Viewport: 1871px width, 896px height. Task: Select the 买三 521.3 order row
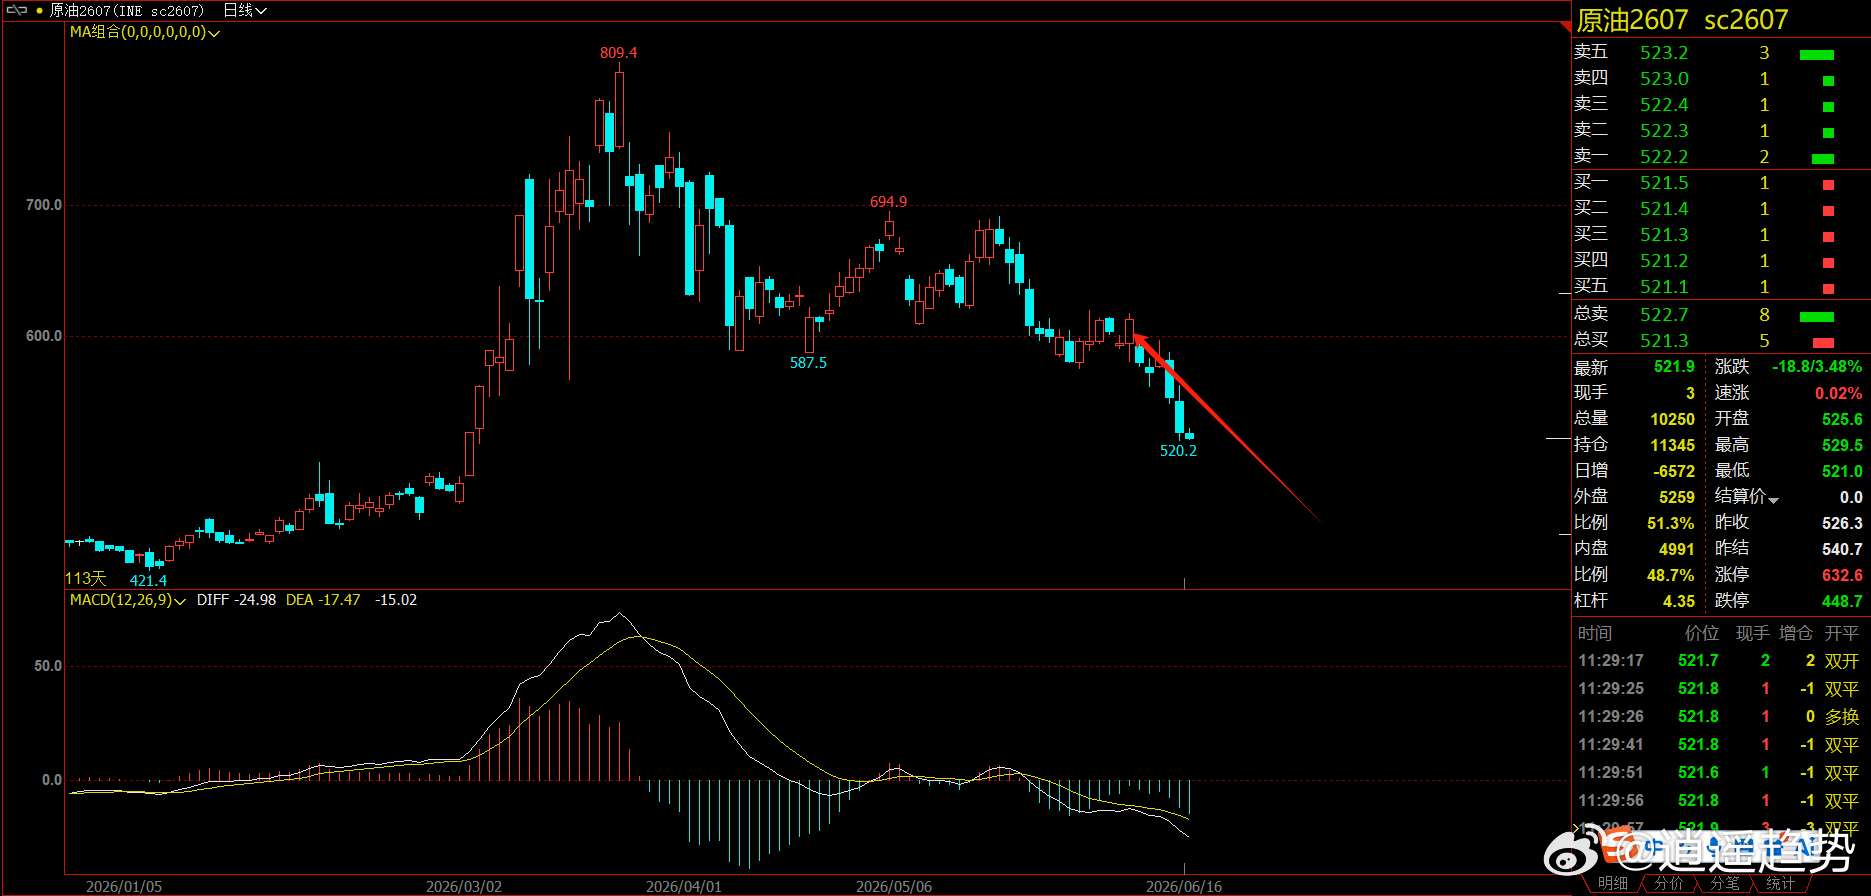(1721, 235)
